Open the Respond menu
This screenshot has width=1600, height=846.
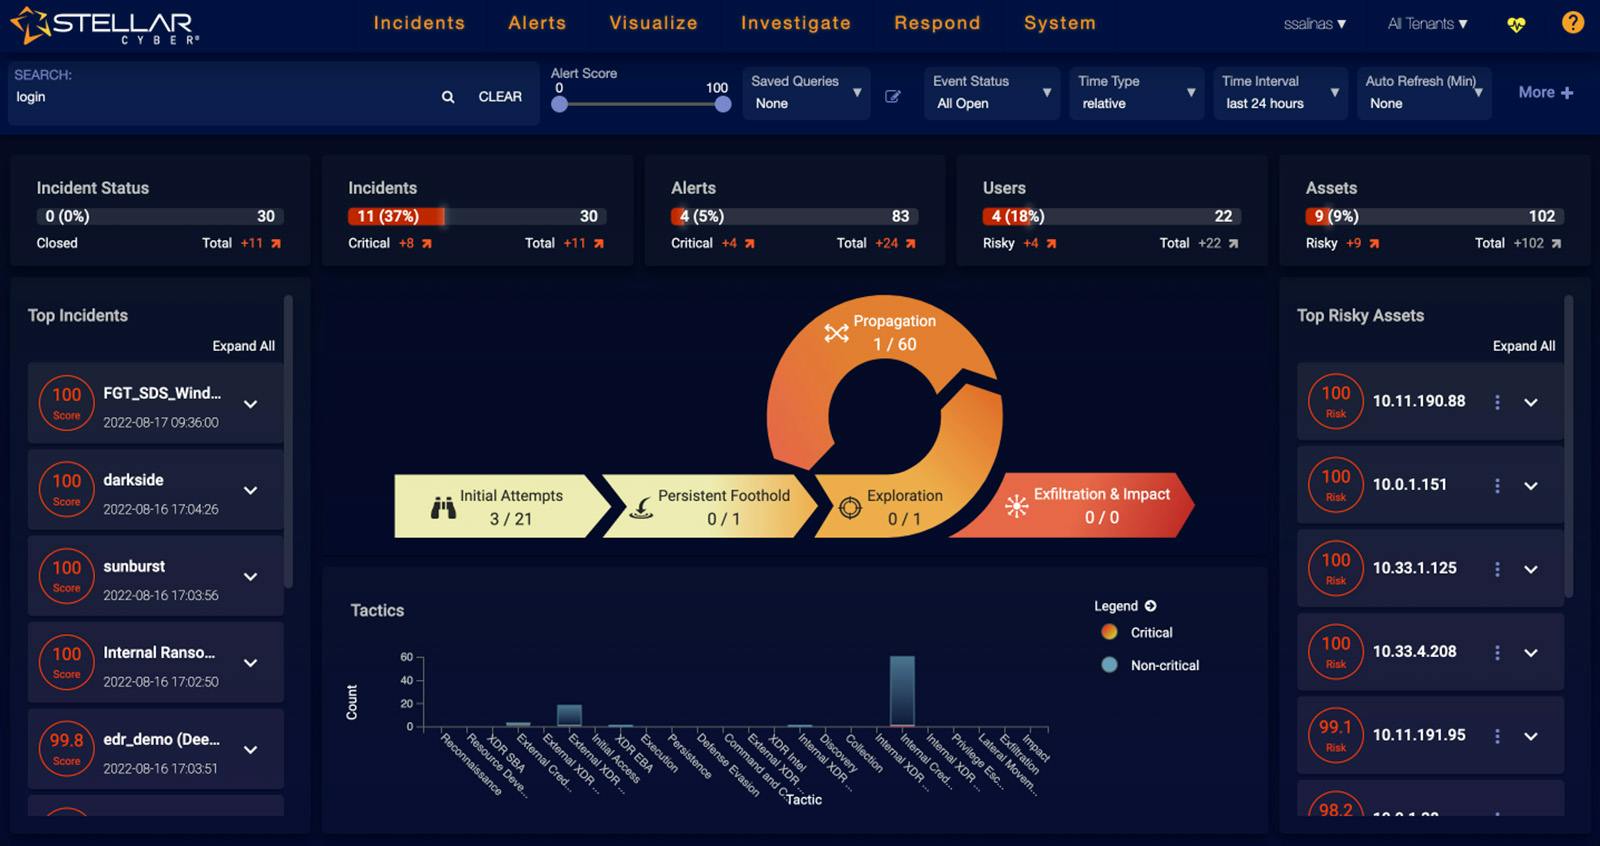937,23
